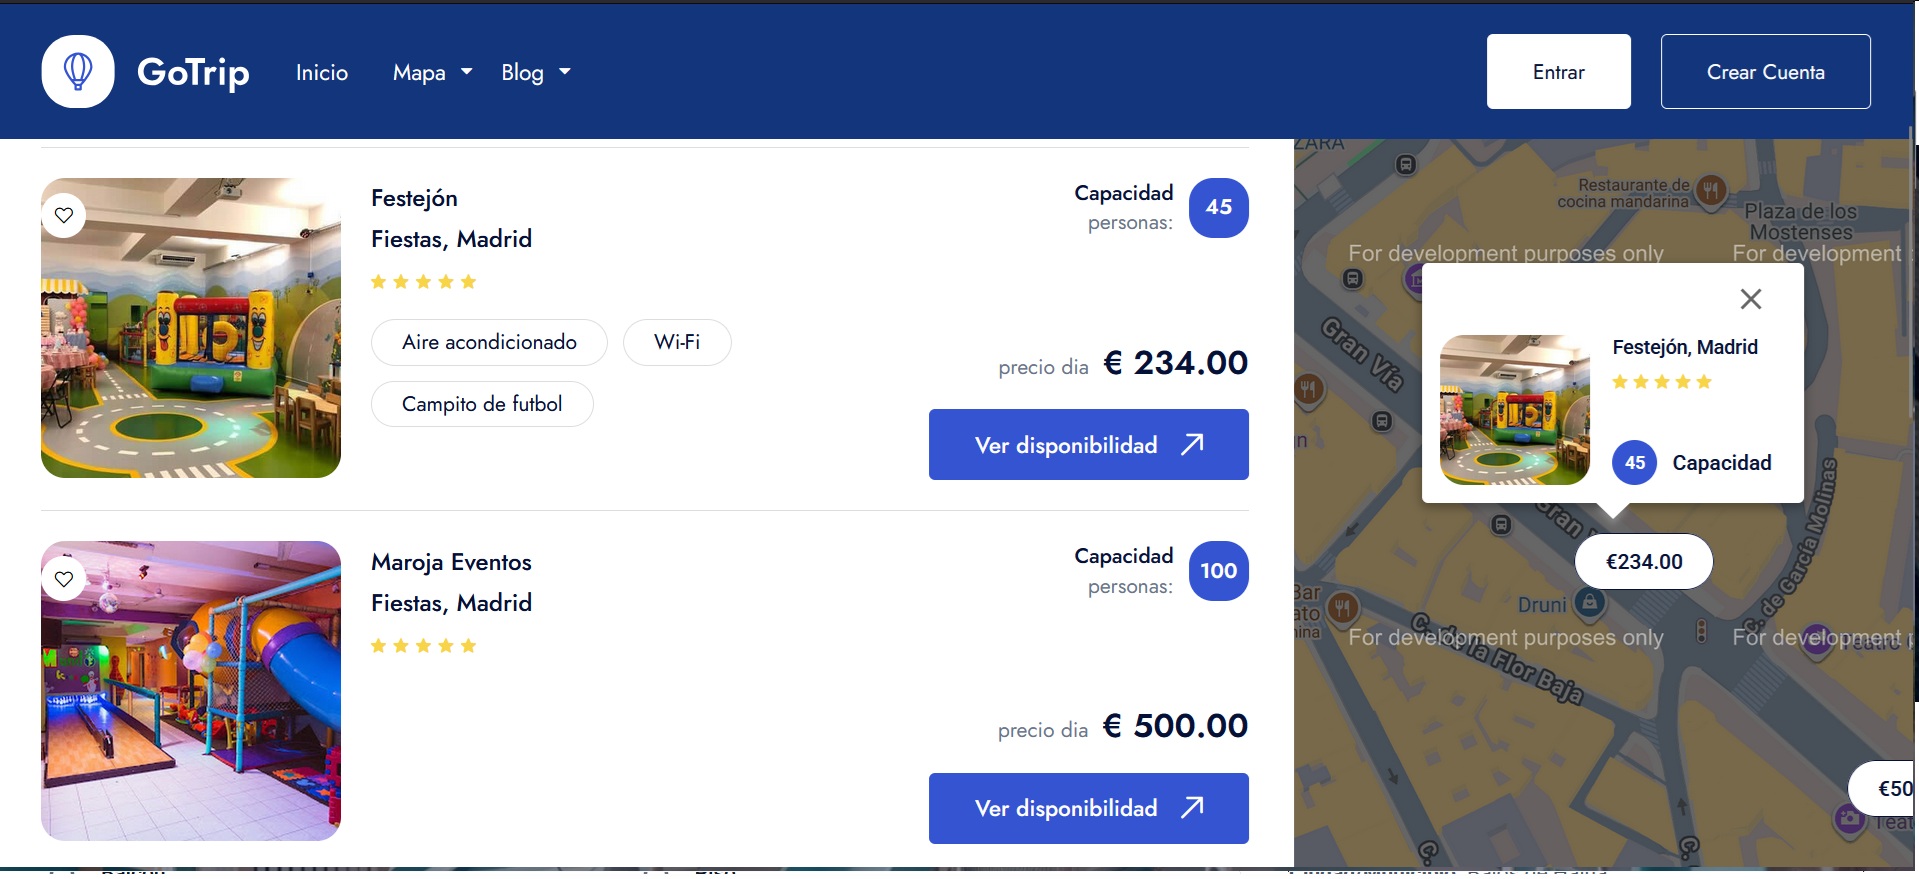Click the restaurant marker near cocina mandarina
The image size is (1919, 879).
pyautogui.click(x=1711, y=189)
